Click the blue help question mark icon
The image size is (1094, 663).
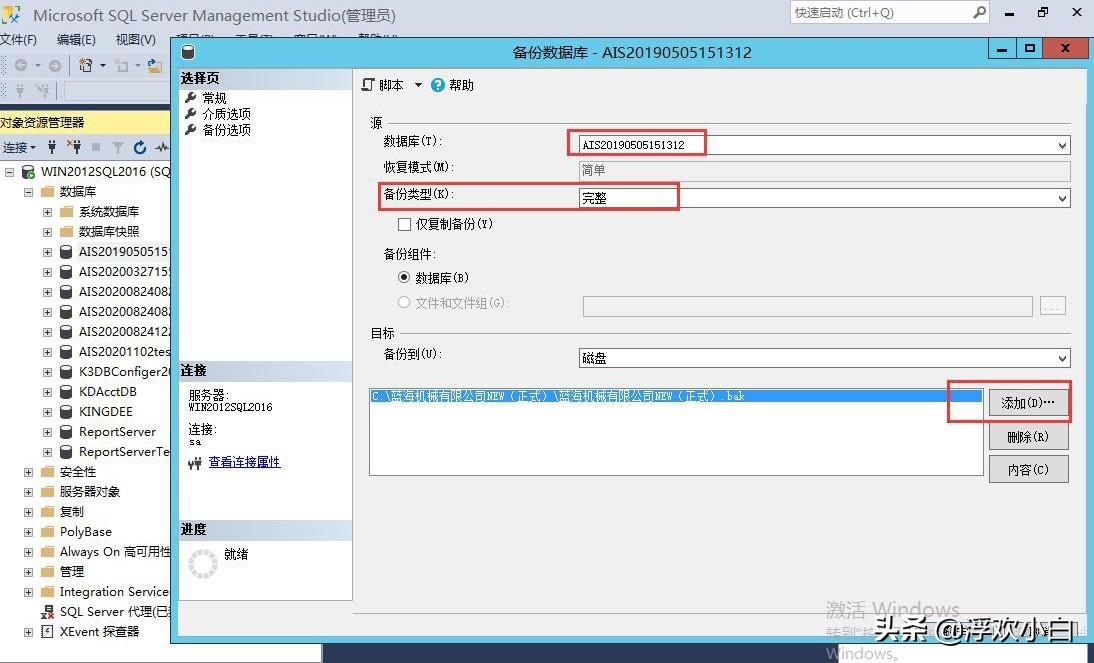pos(437,85)
